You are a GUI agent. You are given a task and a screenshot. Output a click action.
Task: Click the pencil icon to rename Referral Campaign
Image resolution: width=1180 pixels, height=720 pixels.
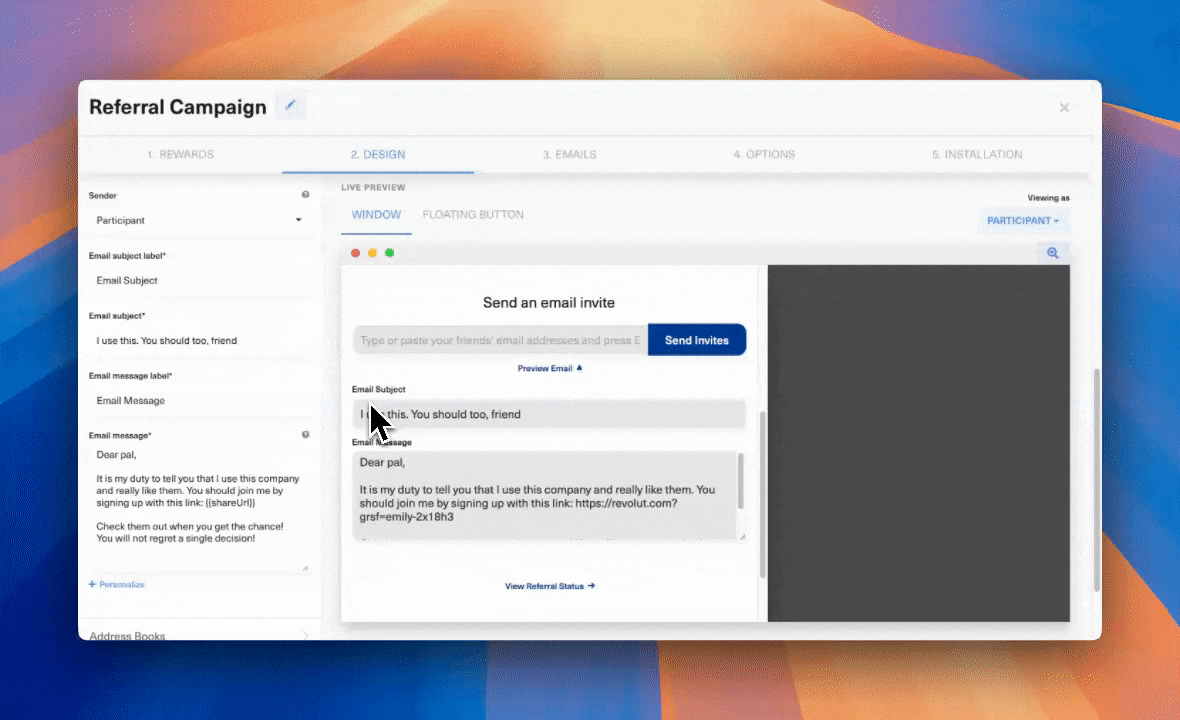290,104
